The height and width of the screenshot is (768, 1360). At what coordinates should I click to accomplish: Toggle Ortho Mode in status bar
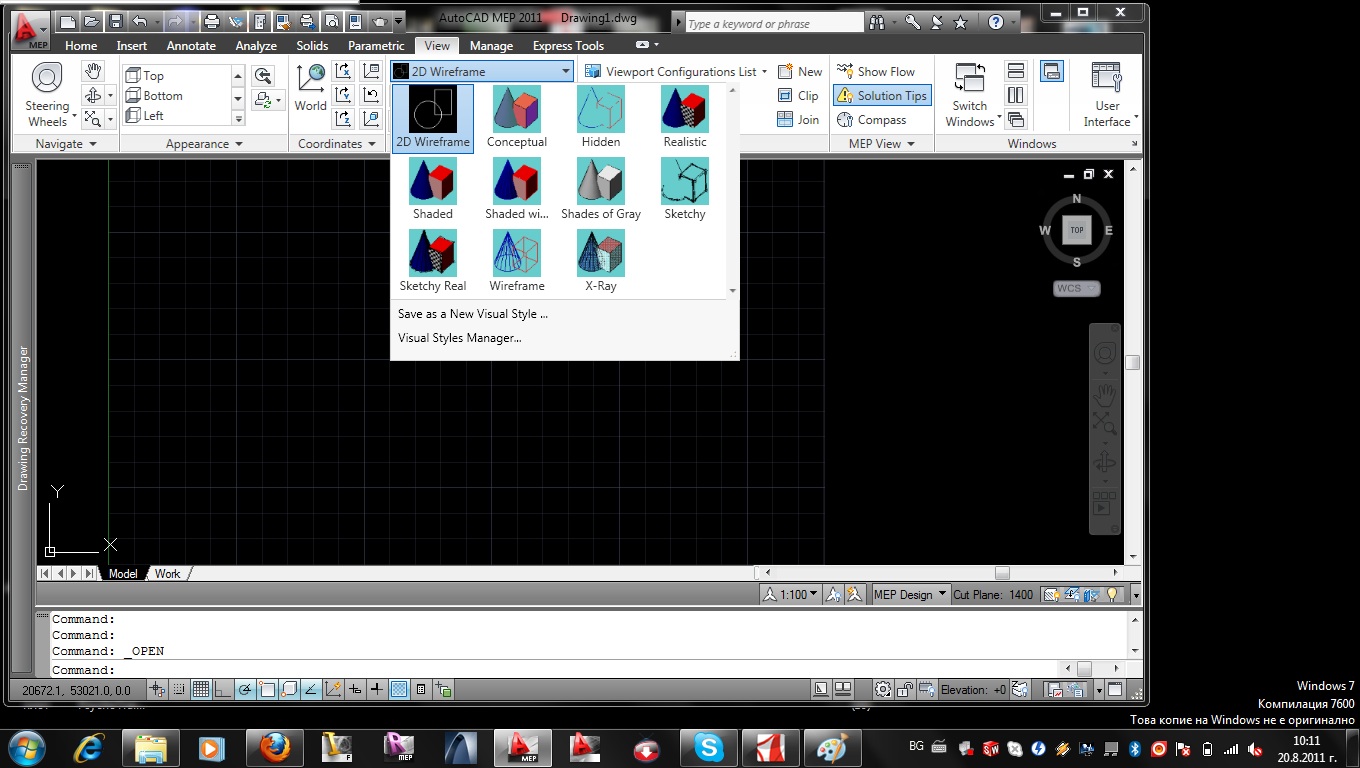point(222,689)
